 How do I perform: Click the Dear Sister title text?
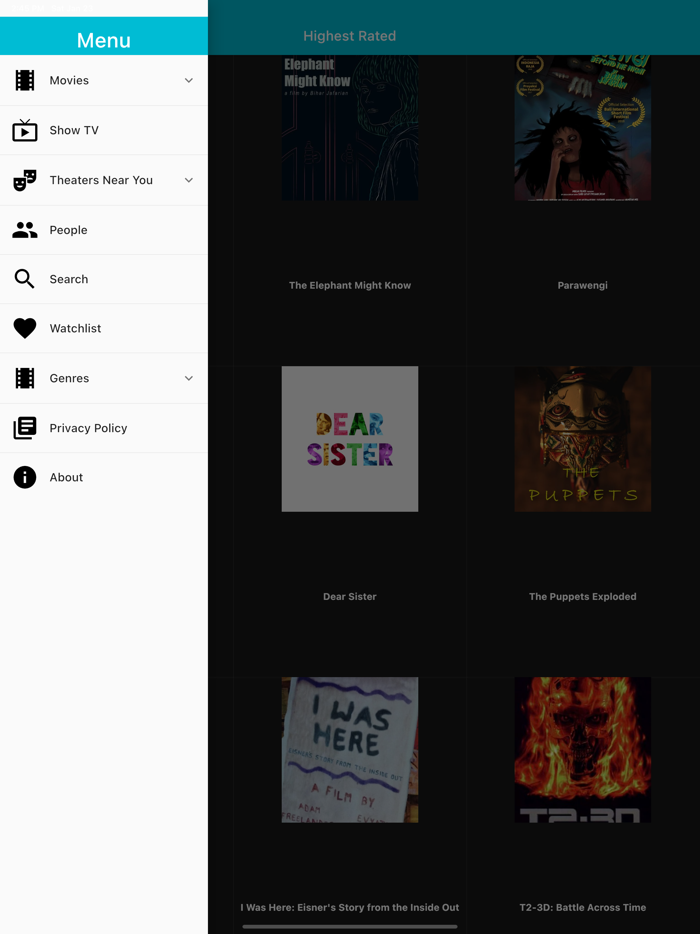[350, 596]
